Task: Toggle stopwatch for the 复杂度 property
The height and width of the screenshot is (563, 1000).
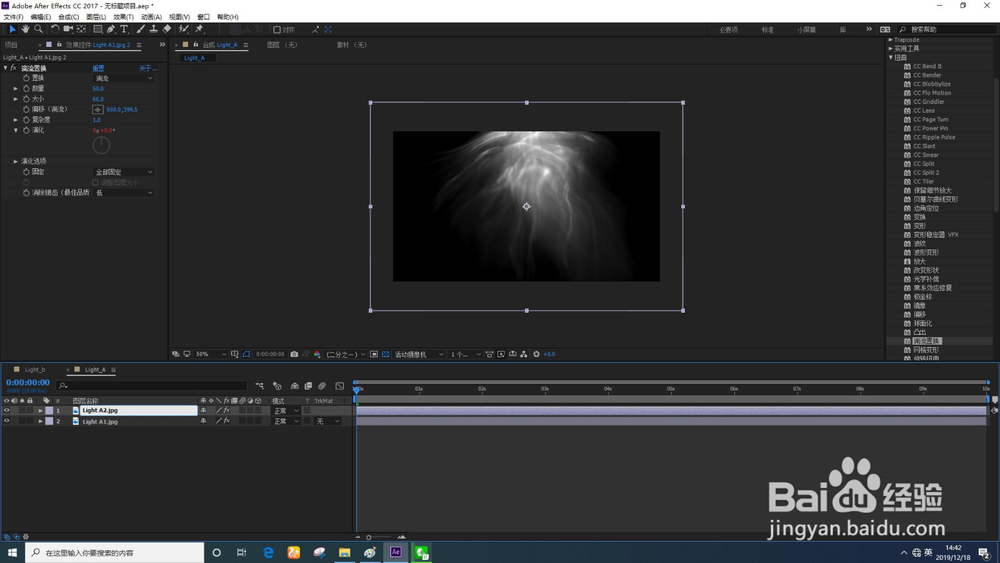Action: pyautogui.click(x=26, y=120)
